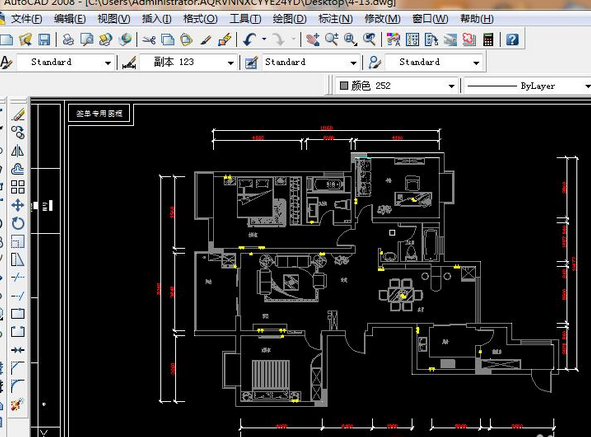Click the Save icon in the toolbar
This screenshot has width=591, height=437.
(44, 39)
